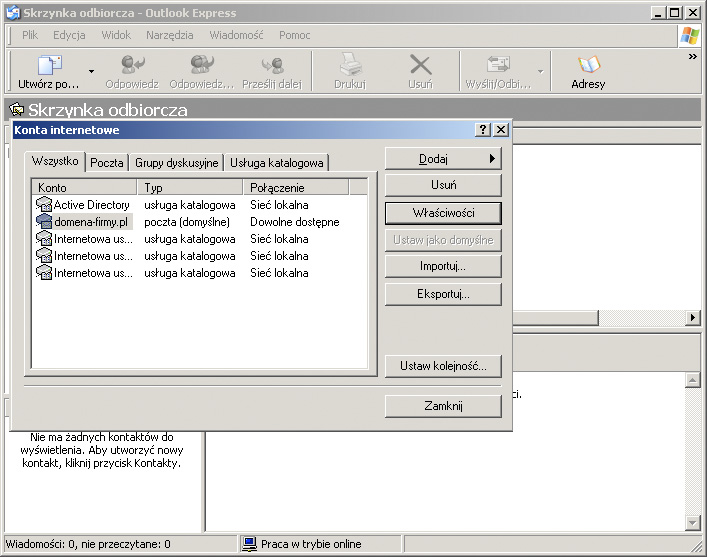Open the Dodaj submenu button

[443, 159]
